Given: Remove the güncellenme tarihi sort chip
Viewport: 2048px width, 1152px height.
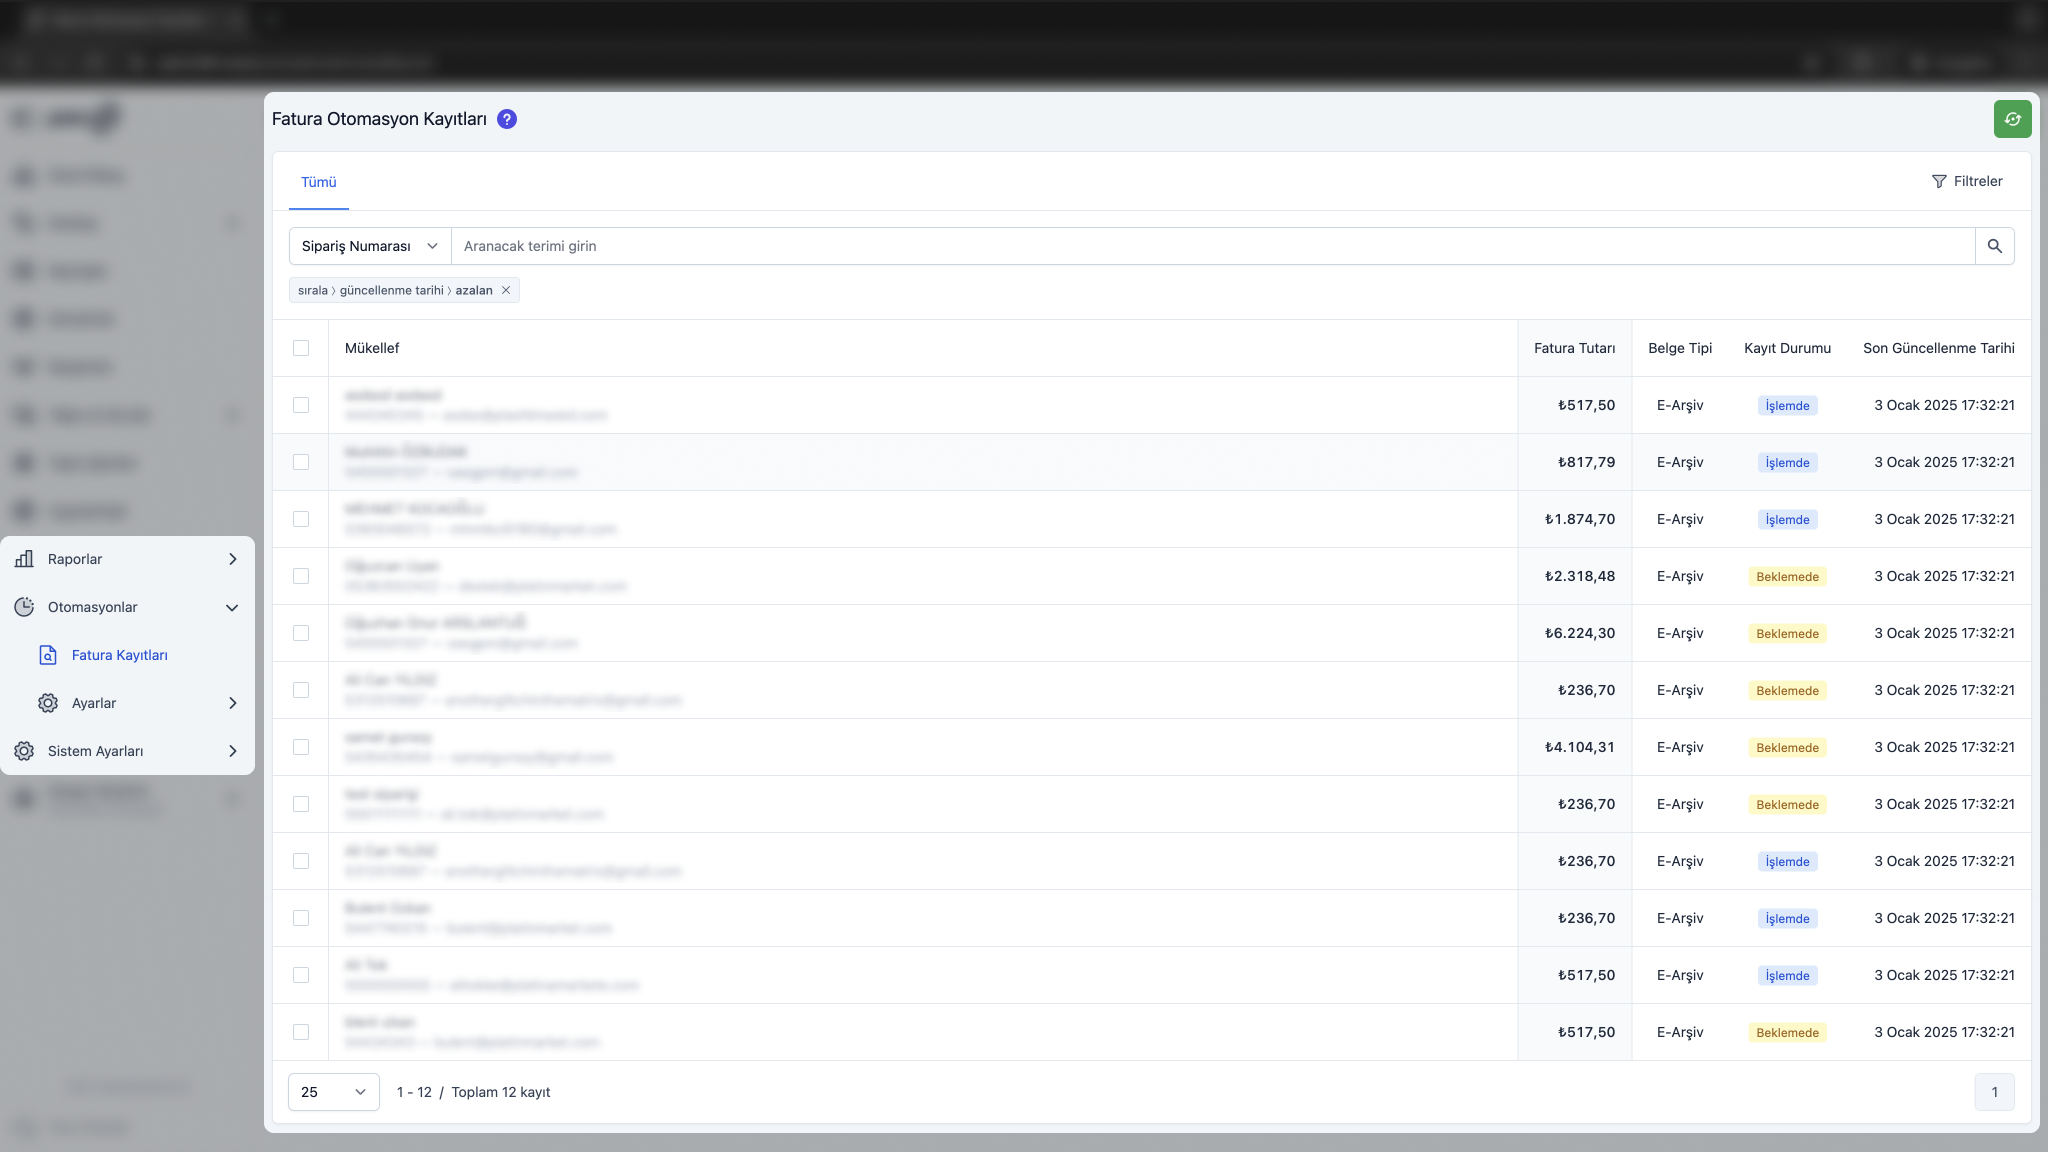Looking at the screenshot, I should [506, 290].
